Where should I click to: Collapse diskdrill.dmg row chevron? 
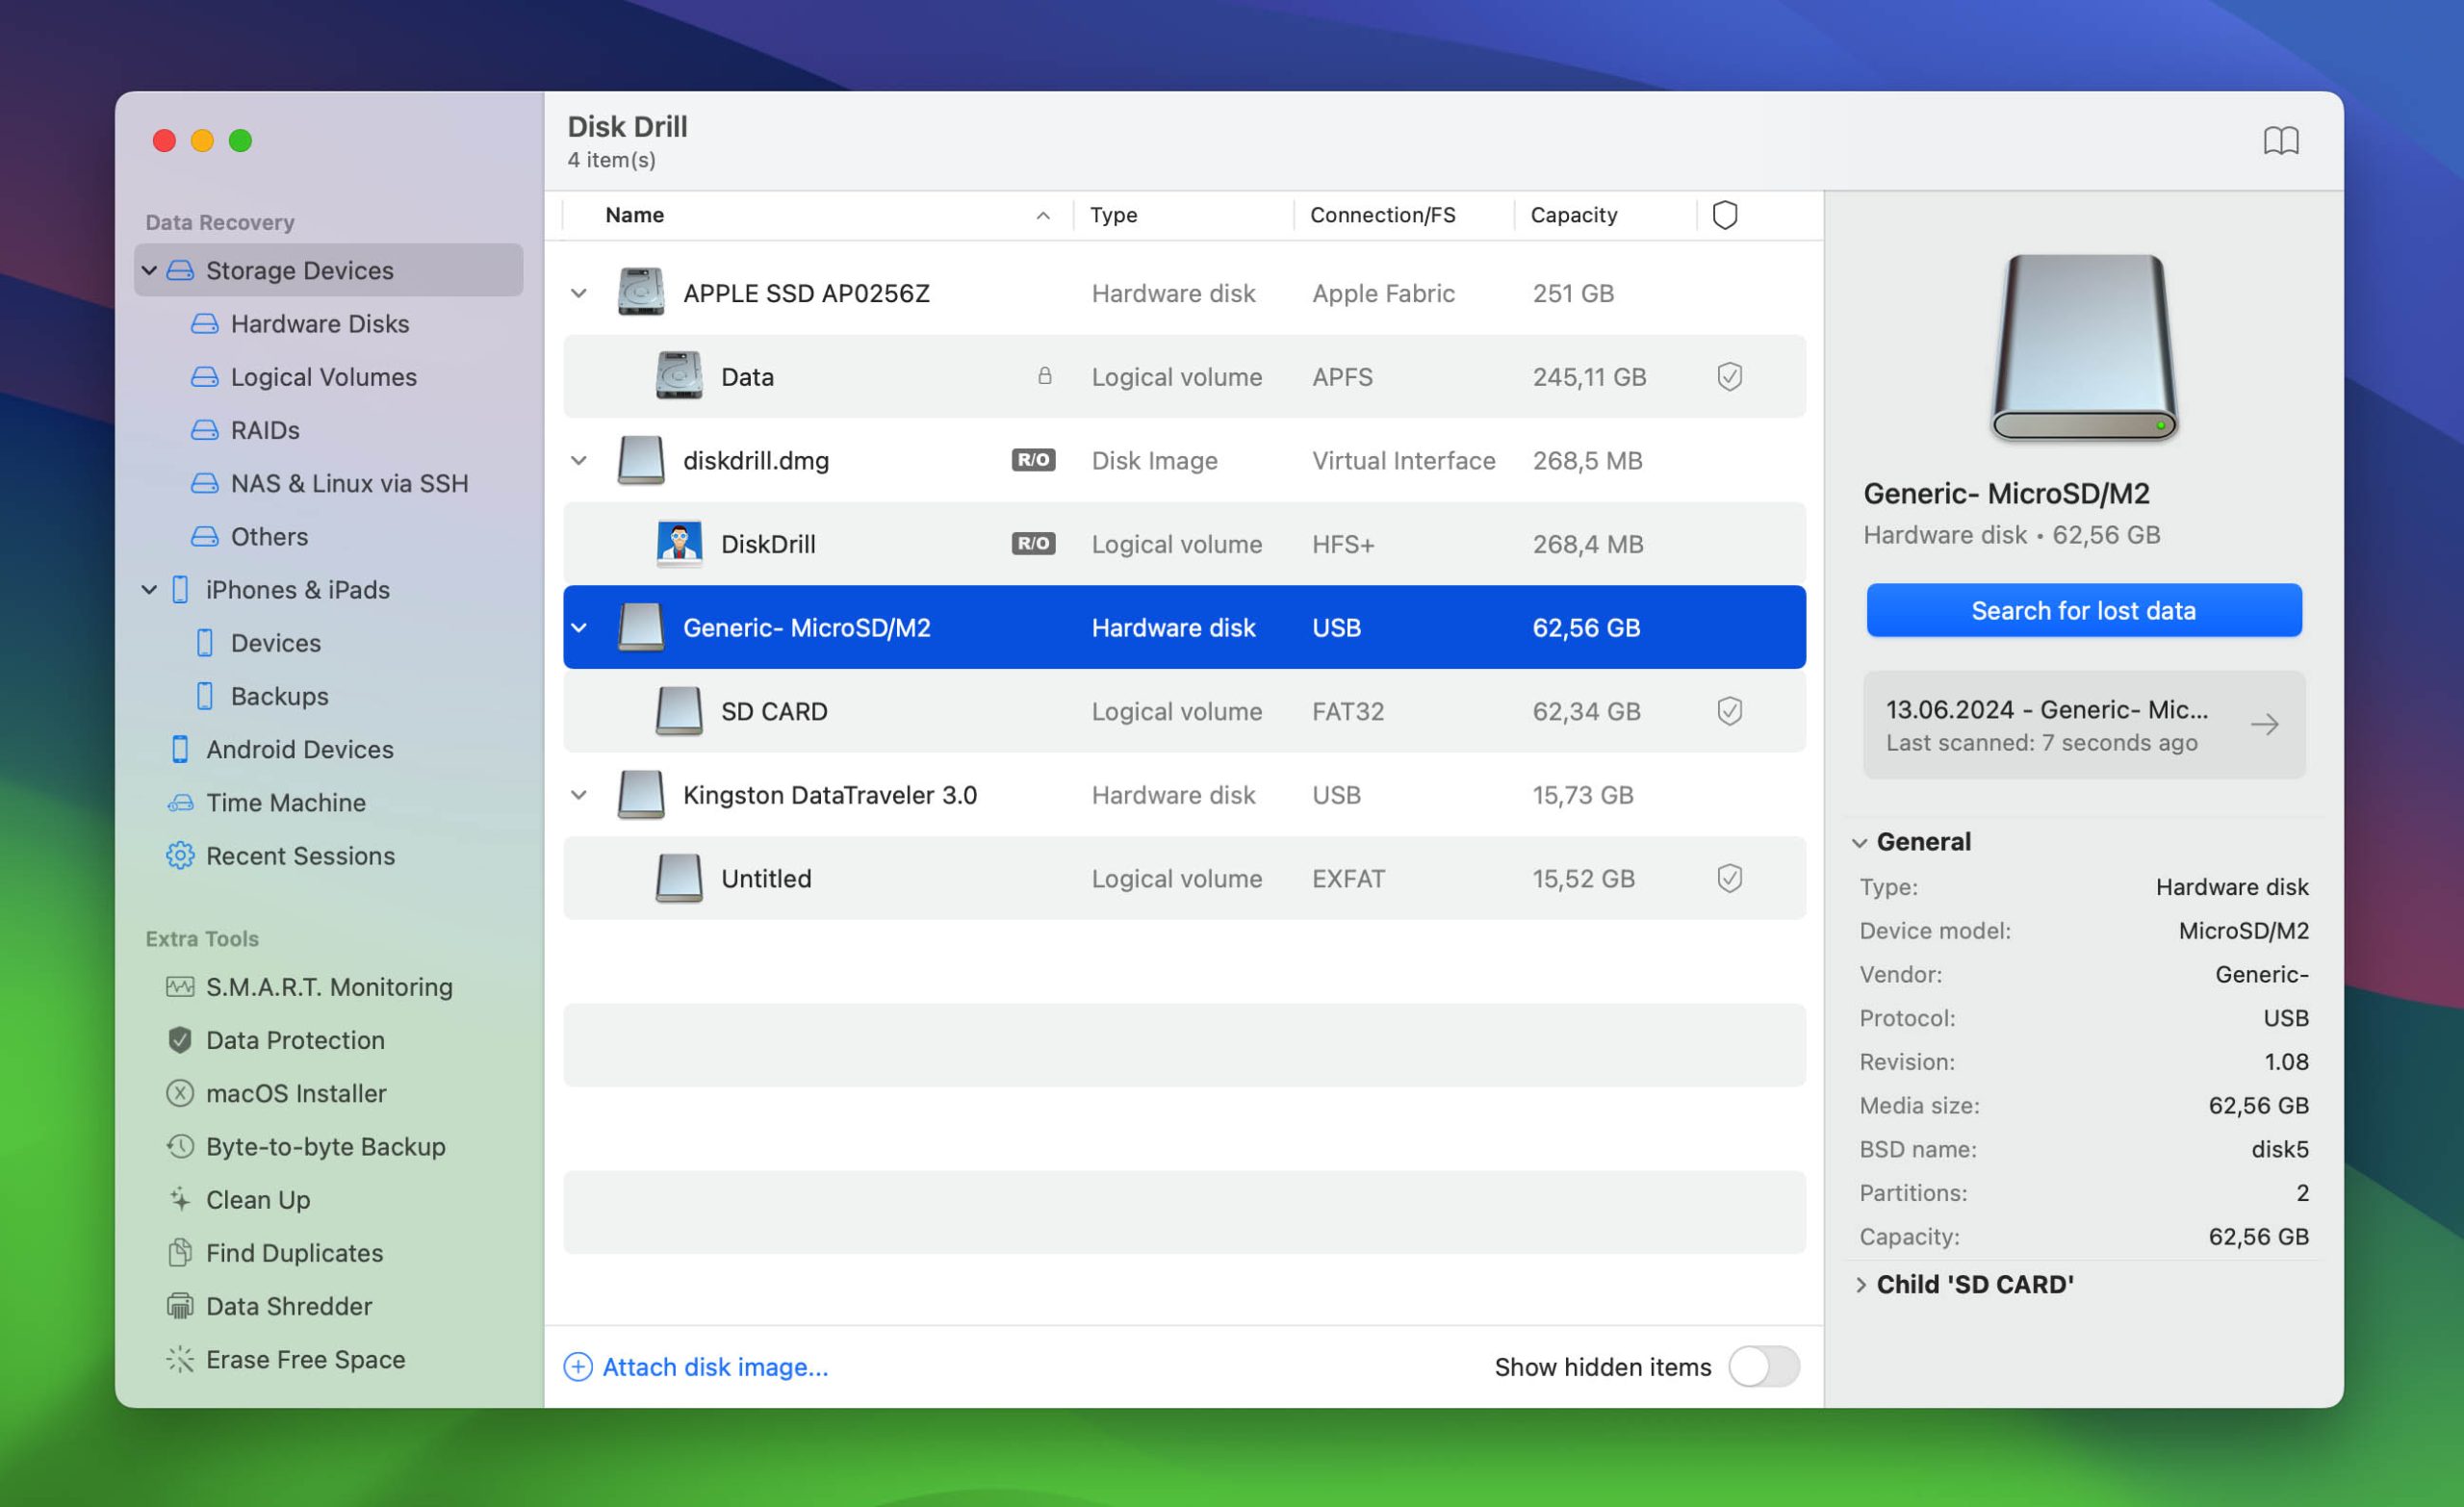pyautogui.click(x=579, y=460)
